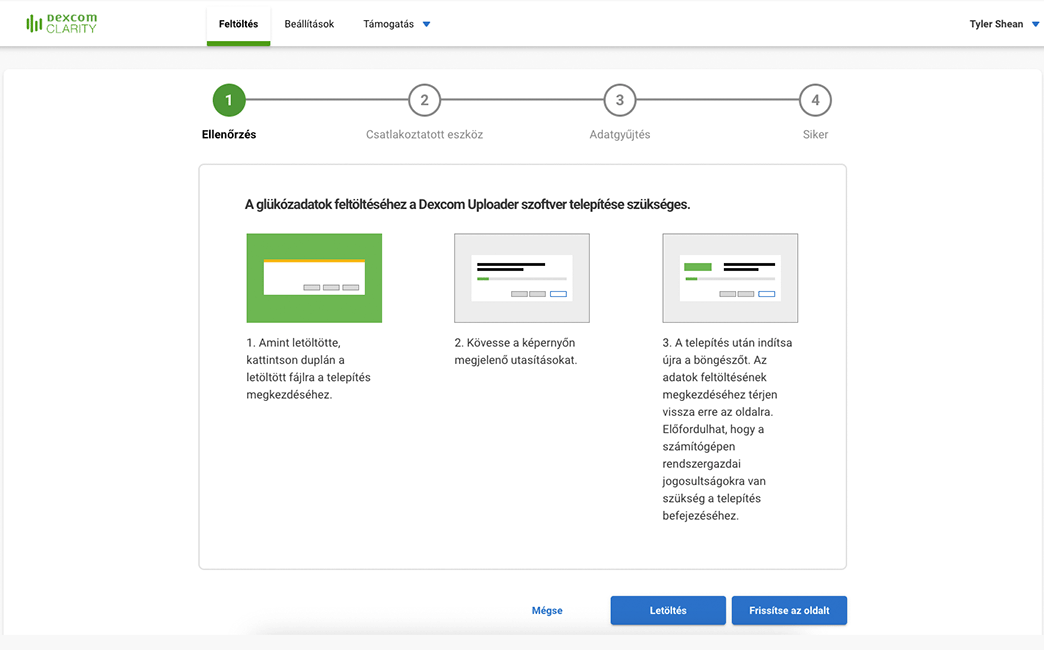Screen dimensions: 1044x650
Task: Click the Dexcom Clarity logo
Action: pyautogui.click(x=61, y=23)
